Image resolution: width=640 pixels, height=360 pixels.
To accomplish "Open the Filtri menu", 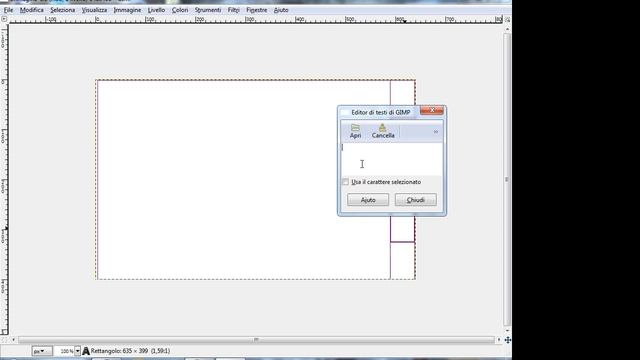I will (x=233, y=10).
